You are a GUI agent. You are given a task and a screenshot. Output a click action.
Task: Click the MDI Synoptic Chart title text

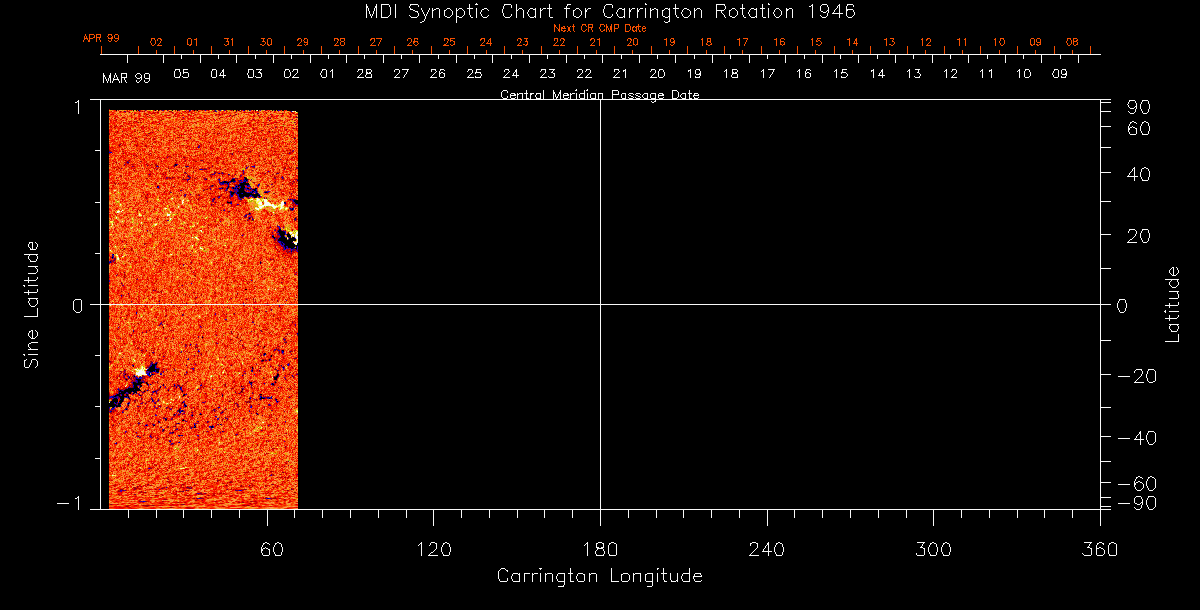tap(599, 11)
